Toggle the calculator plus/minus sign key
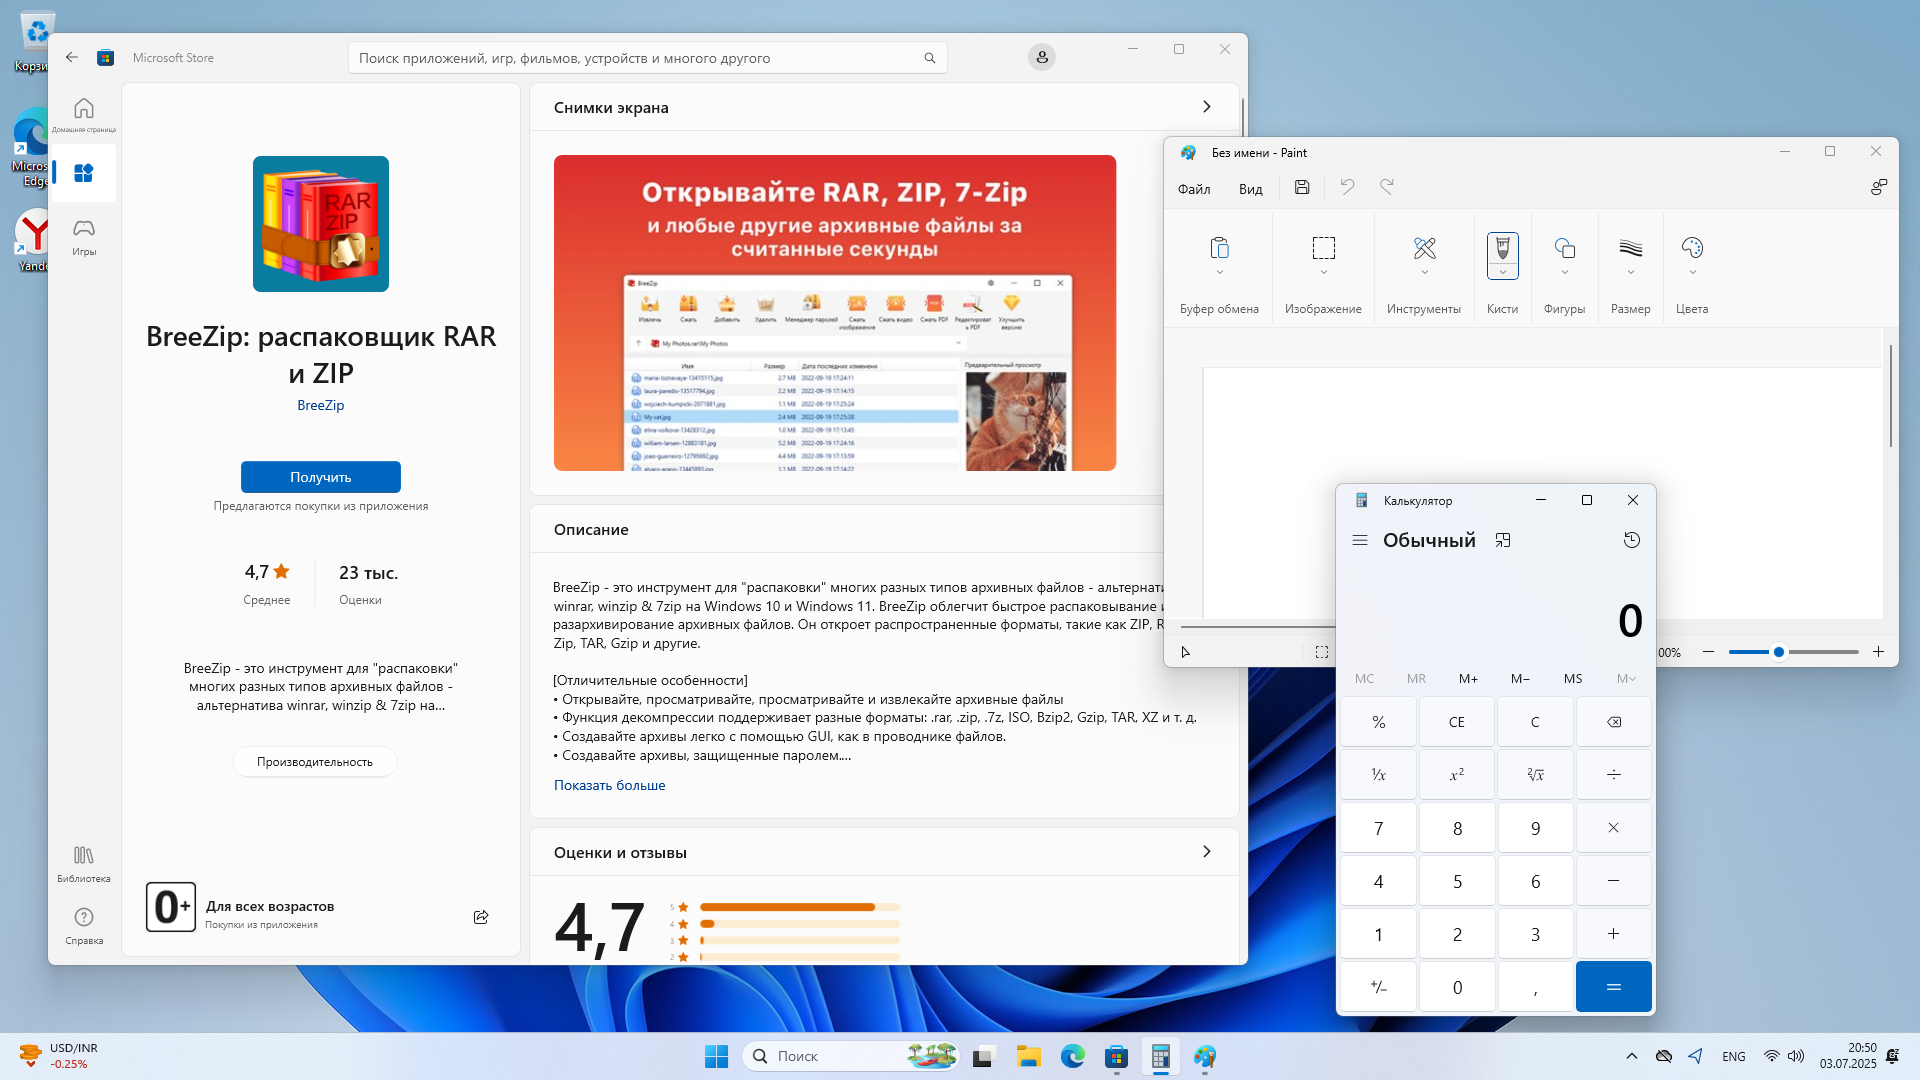 pos(1378,987)
